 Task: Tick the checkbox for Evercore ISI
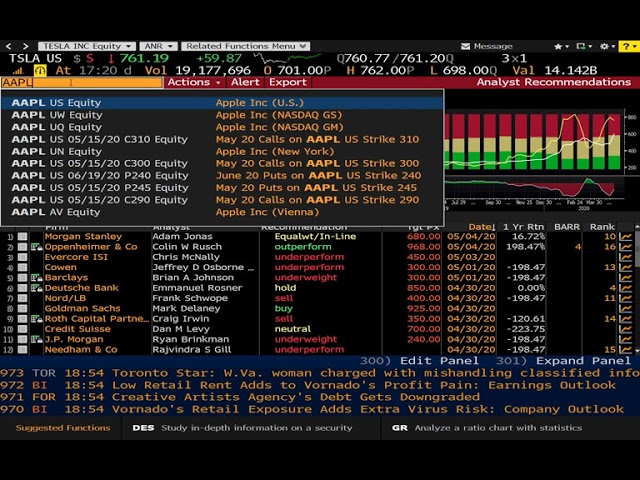click(22, 257)
